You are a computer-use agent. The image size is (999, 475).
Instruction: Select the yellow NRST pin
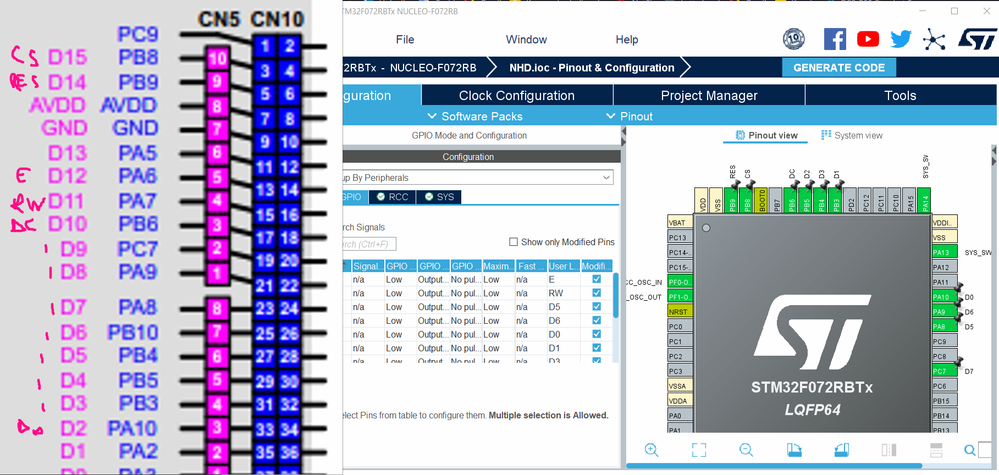pos(679,312)
